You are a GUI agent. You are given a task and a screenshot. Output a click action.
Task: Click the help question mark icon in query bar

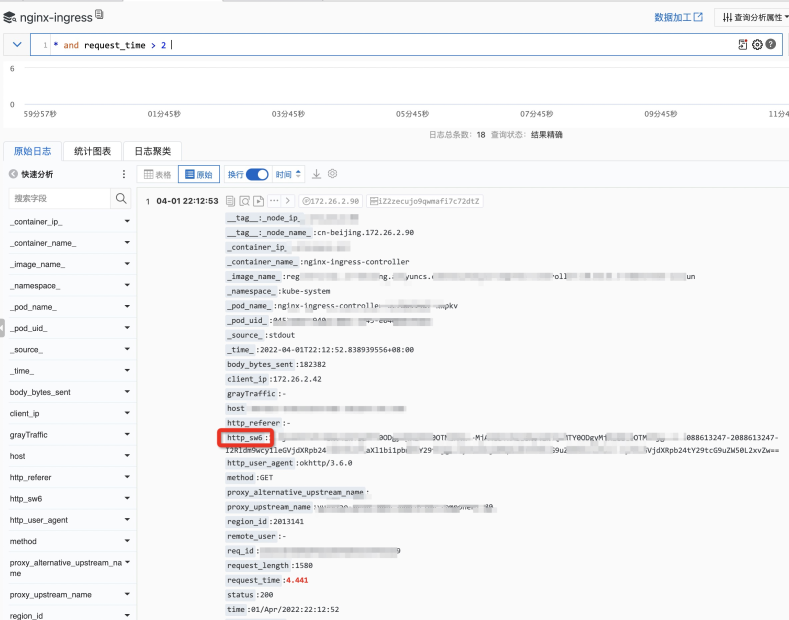770,44
